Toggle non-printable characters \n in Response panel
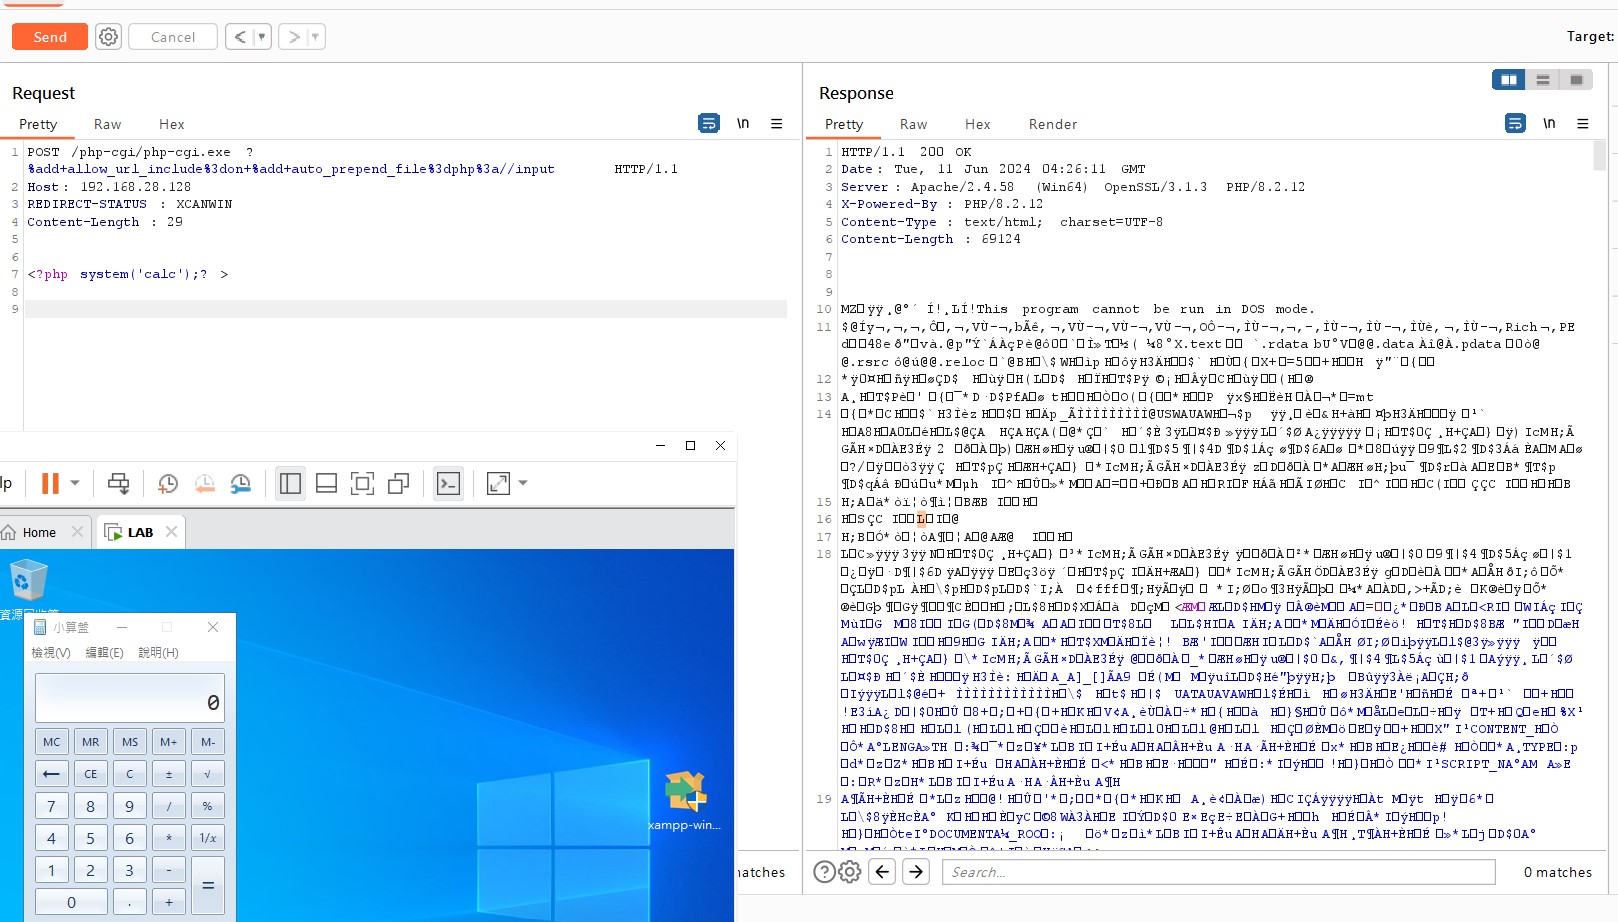Screen dimensions: 1618x922 click(x=1549, y=123)
